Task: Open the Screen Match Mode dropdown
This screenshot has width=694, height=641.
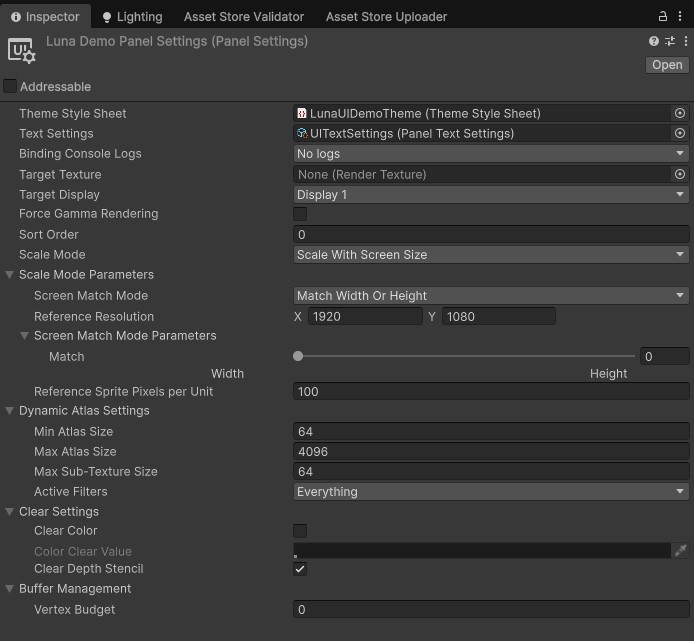Action: [x=491, y=295]
